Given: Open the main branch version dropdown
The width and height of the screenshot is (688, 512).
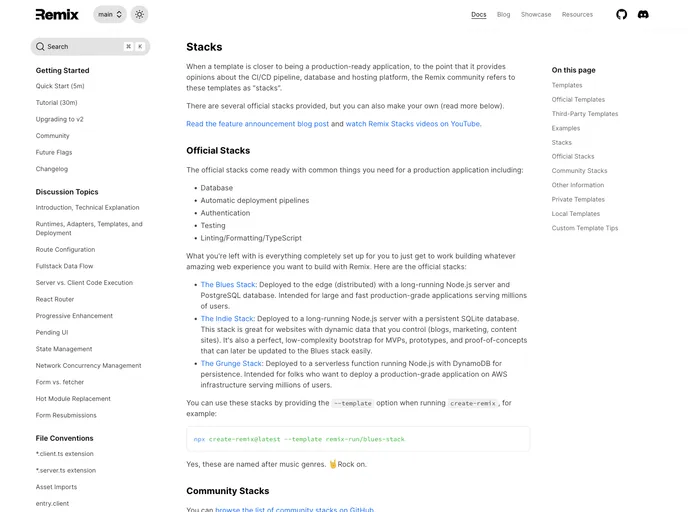Looking at the screenshot, I should (109, 15).
